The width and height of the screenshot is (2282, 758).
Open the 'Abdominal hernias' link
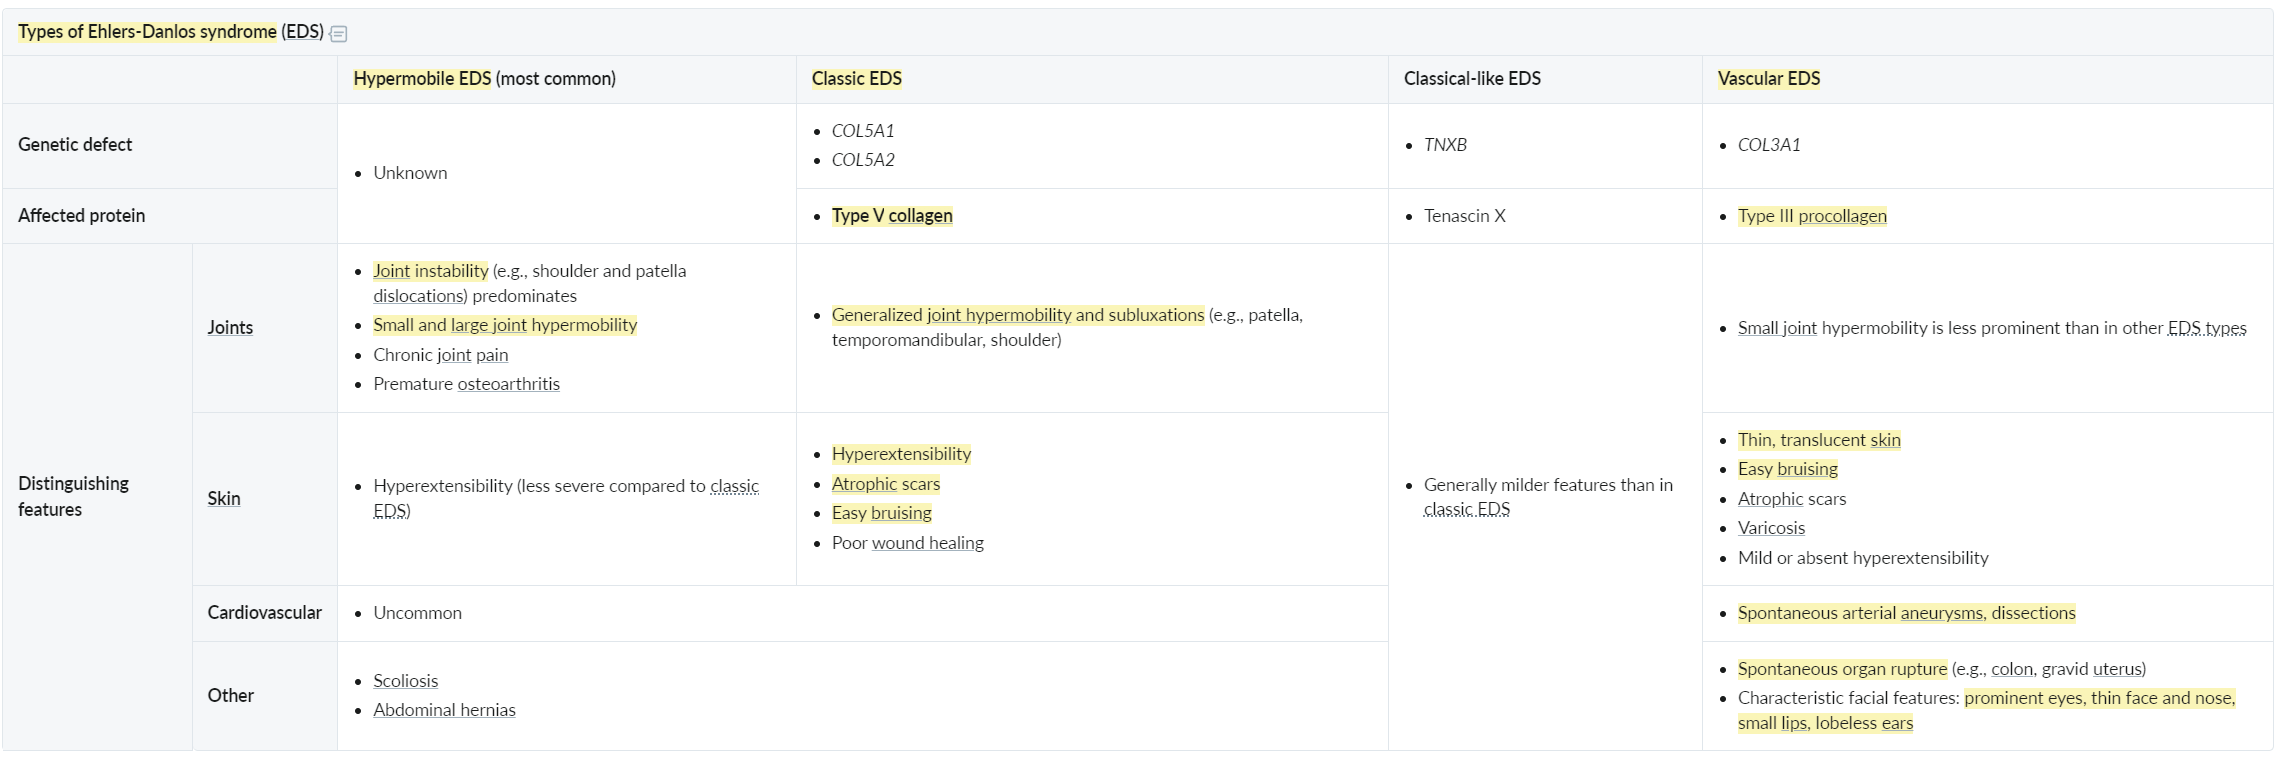tap(444, 710)
